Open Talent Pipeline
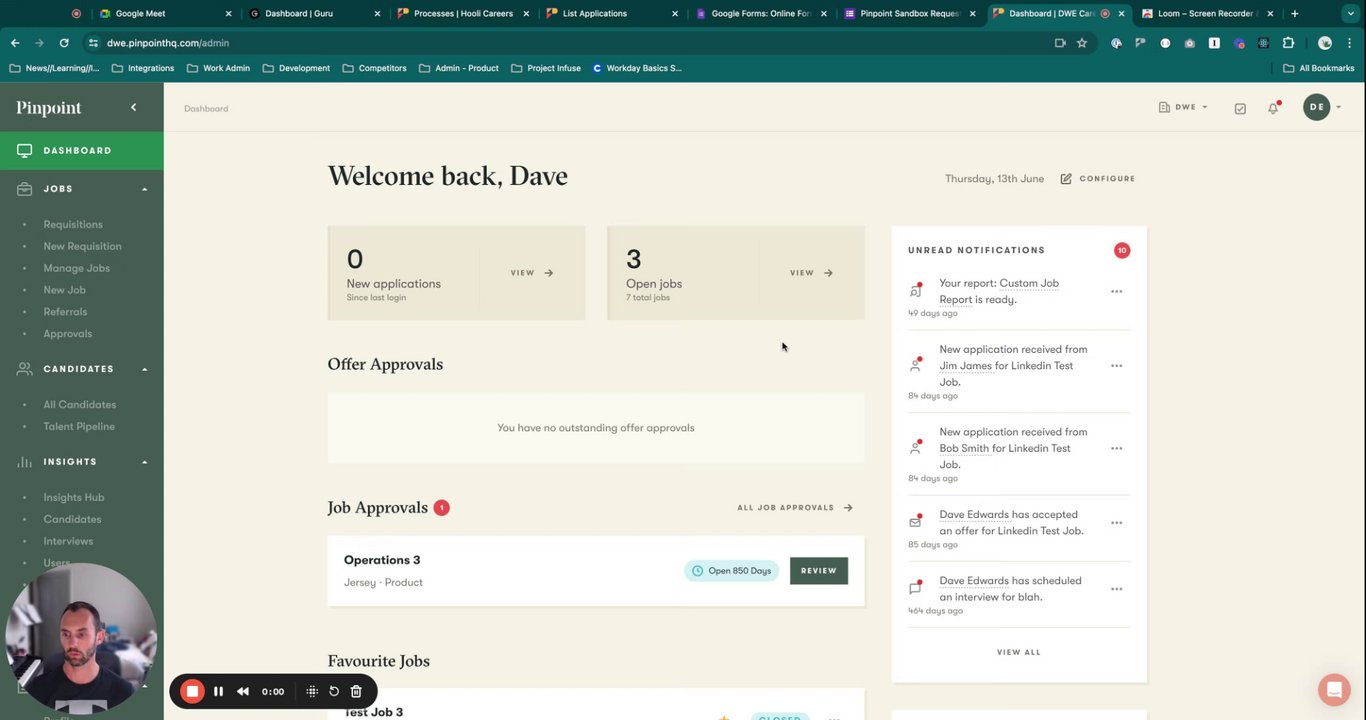This screenshot has width=1366, height=720. tap(79, 427)
